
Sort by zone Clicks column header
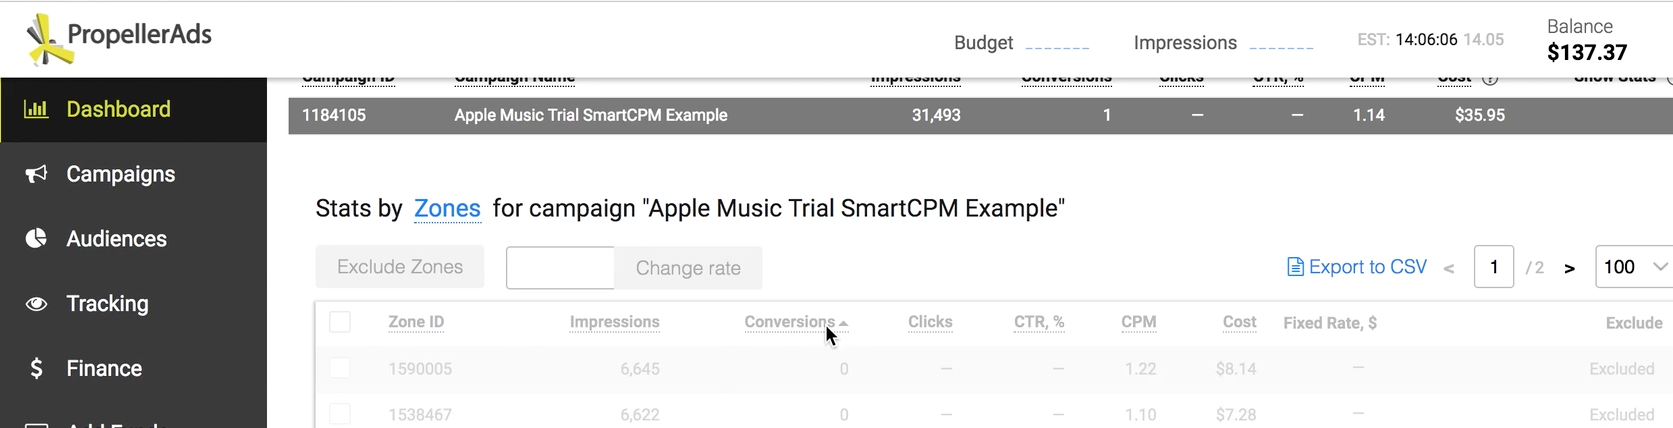pyautogui.click(x=930, y=322)
